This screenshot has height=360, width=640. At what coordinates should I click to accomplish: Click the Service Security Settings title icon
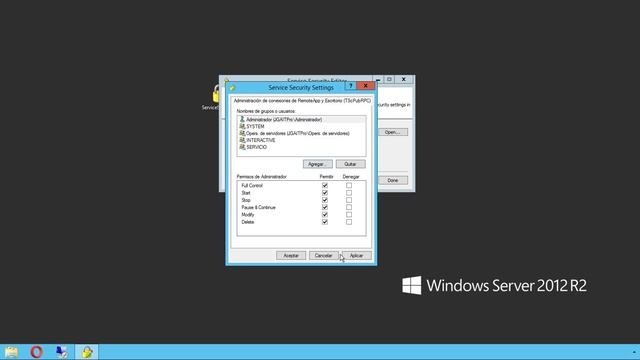[x=232, y=87]
